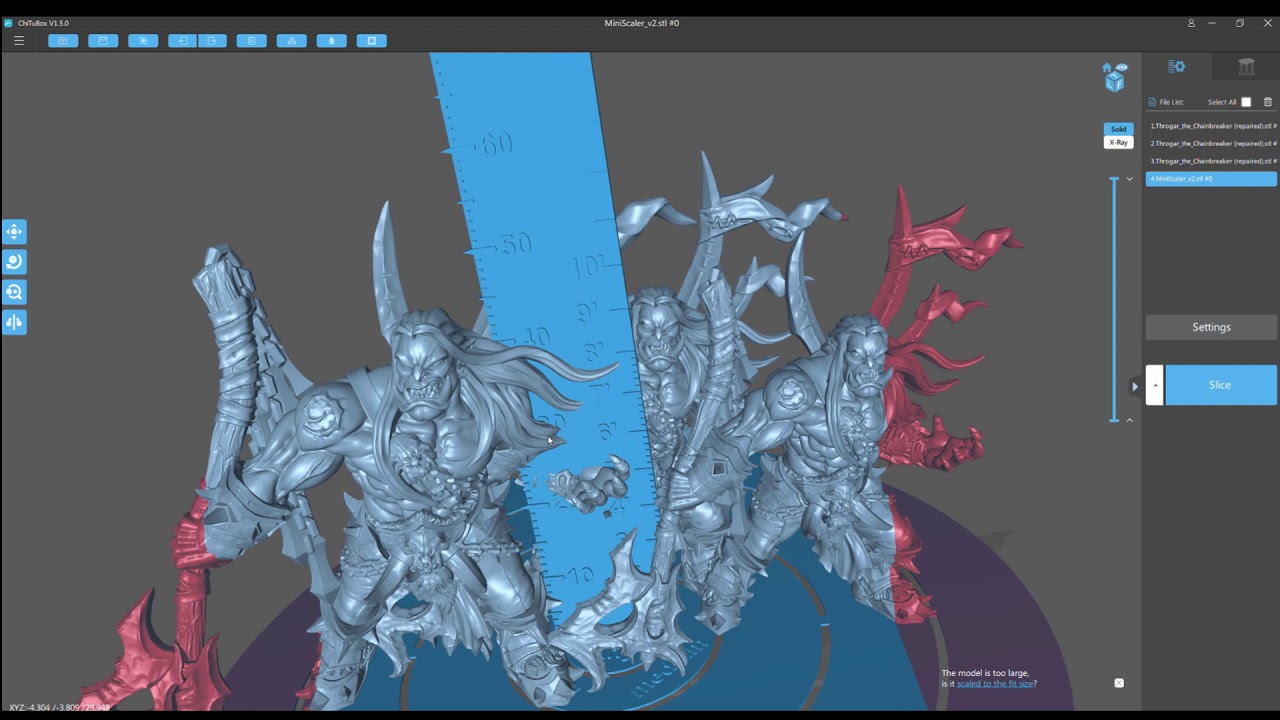Click the Auto Layout toolbar icon
This screenshot has width=1280, height=720.
292,41
